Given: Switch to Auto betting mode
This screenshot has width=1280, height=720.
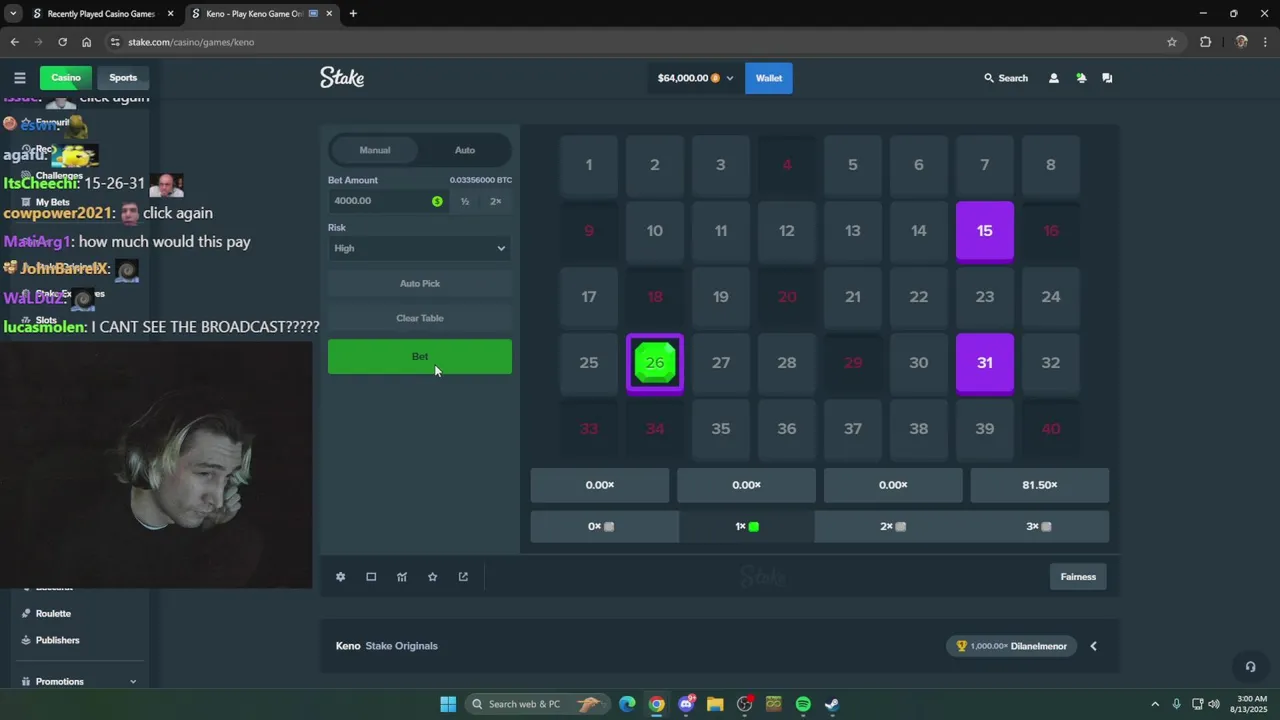Looking at the screenshot, I should tap(465, 150).
